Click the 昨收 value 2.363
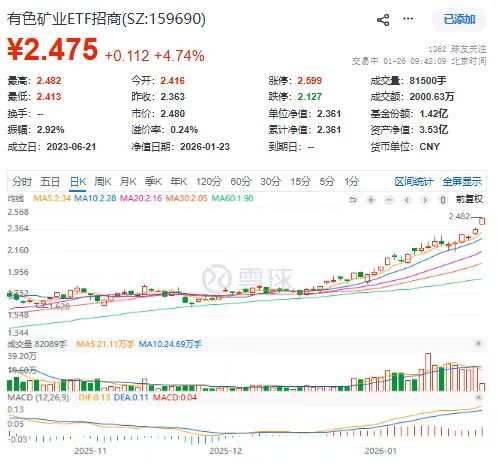This screenshot has height=463, width=498. [x=173, y=97]
